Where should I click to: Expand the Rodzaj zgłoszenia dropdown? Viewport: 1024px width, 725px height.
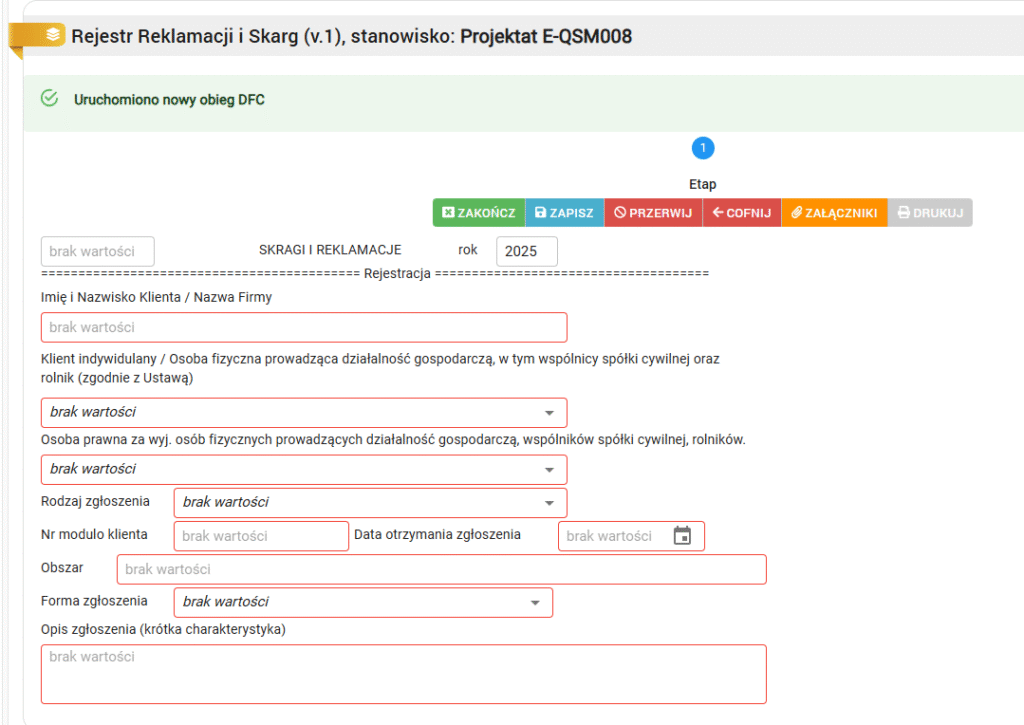click(370, 503)
